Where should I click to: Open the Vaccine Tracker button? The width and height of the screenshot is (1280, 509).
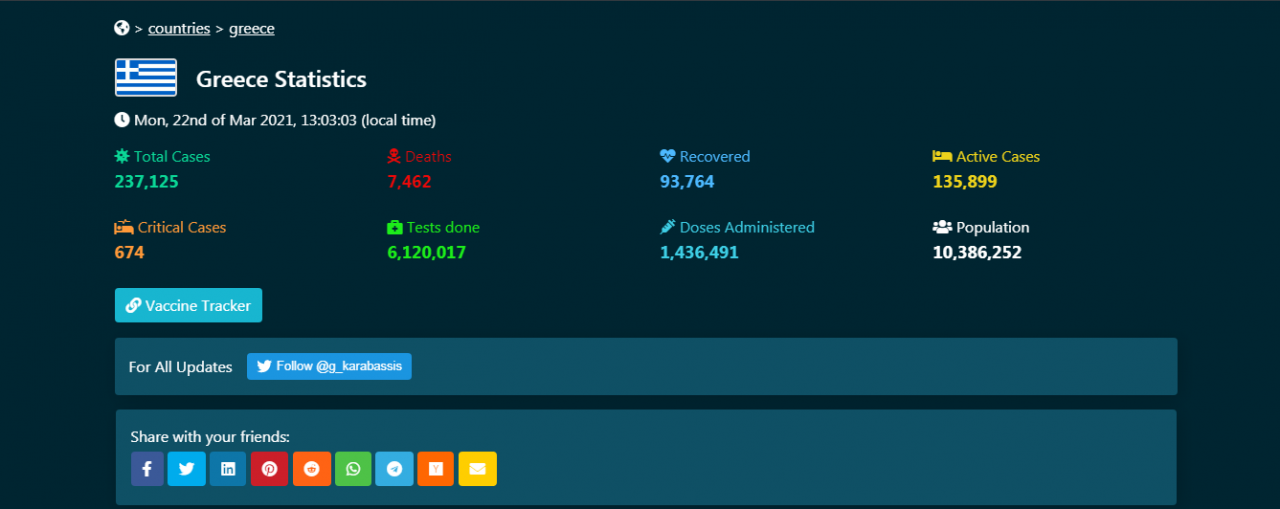188,306
